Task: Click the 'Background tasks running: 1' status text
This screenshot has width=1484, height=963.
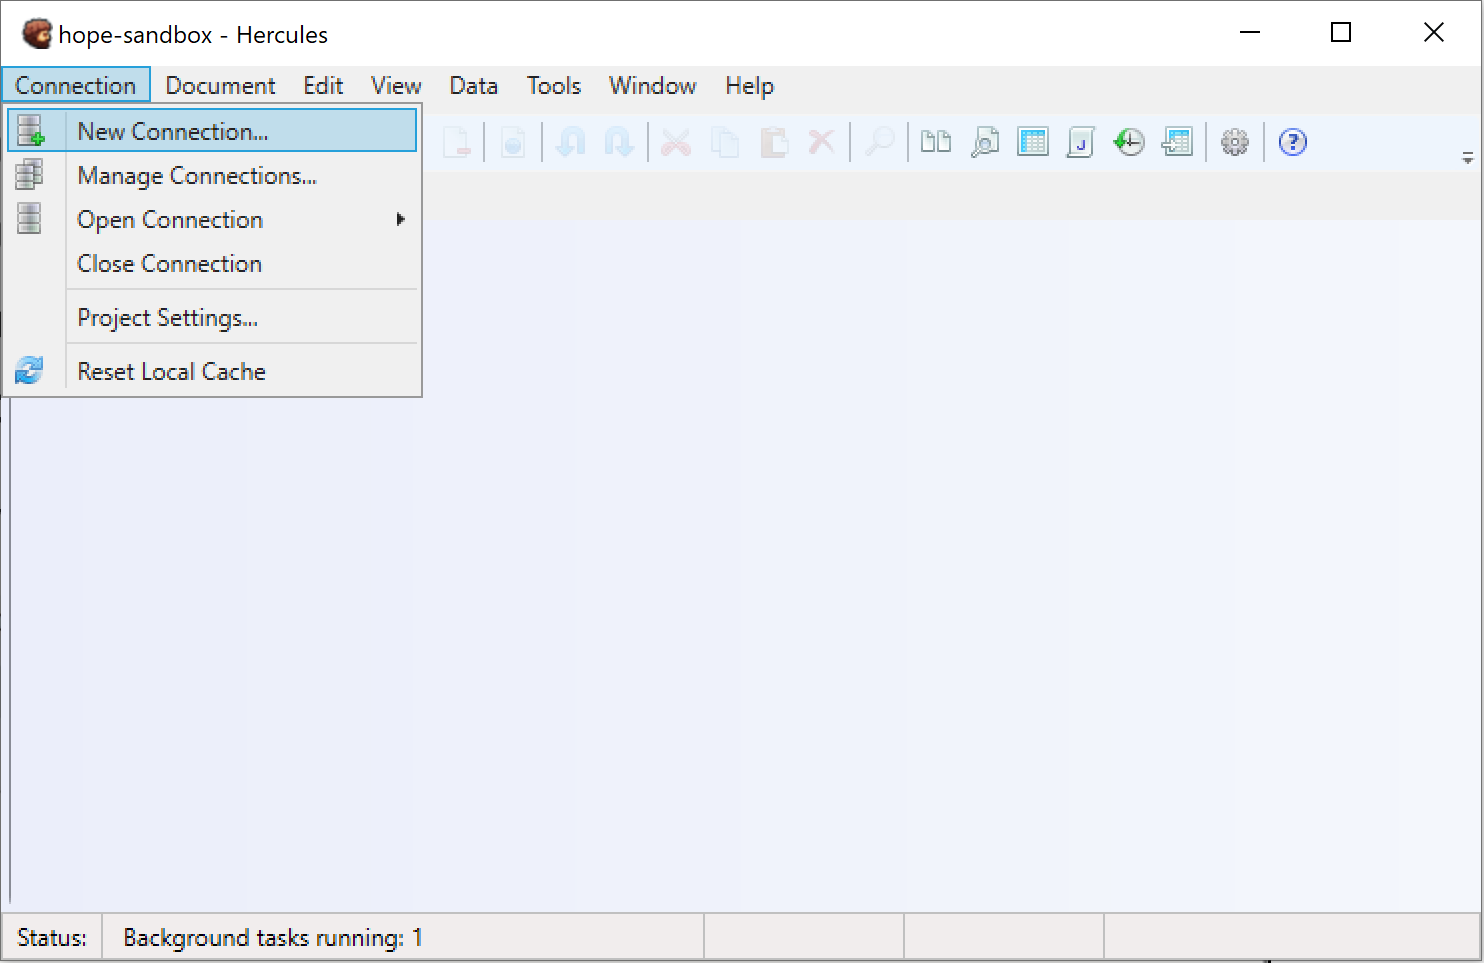Action: pos(273,938)
